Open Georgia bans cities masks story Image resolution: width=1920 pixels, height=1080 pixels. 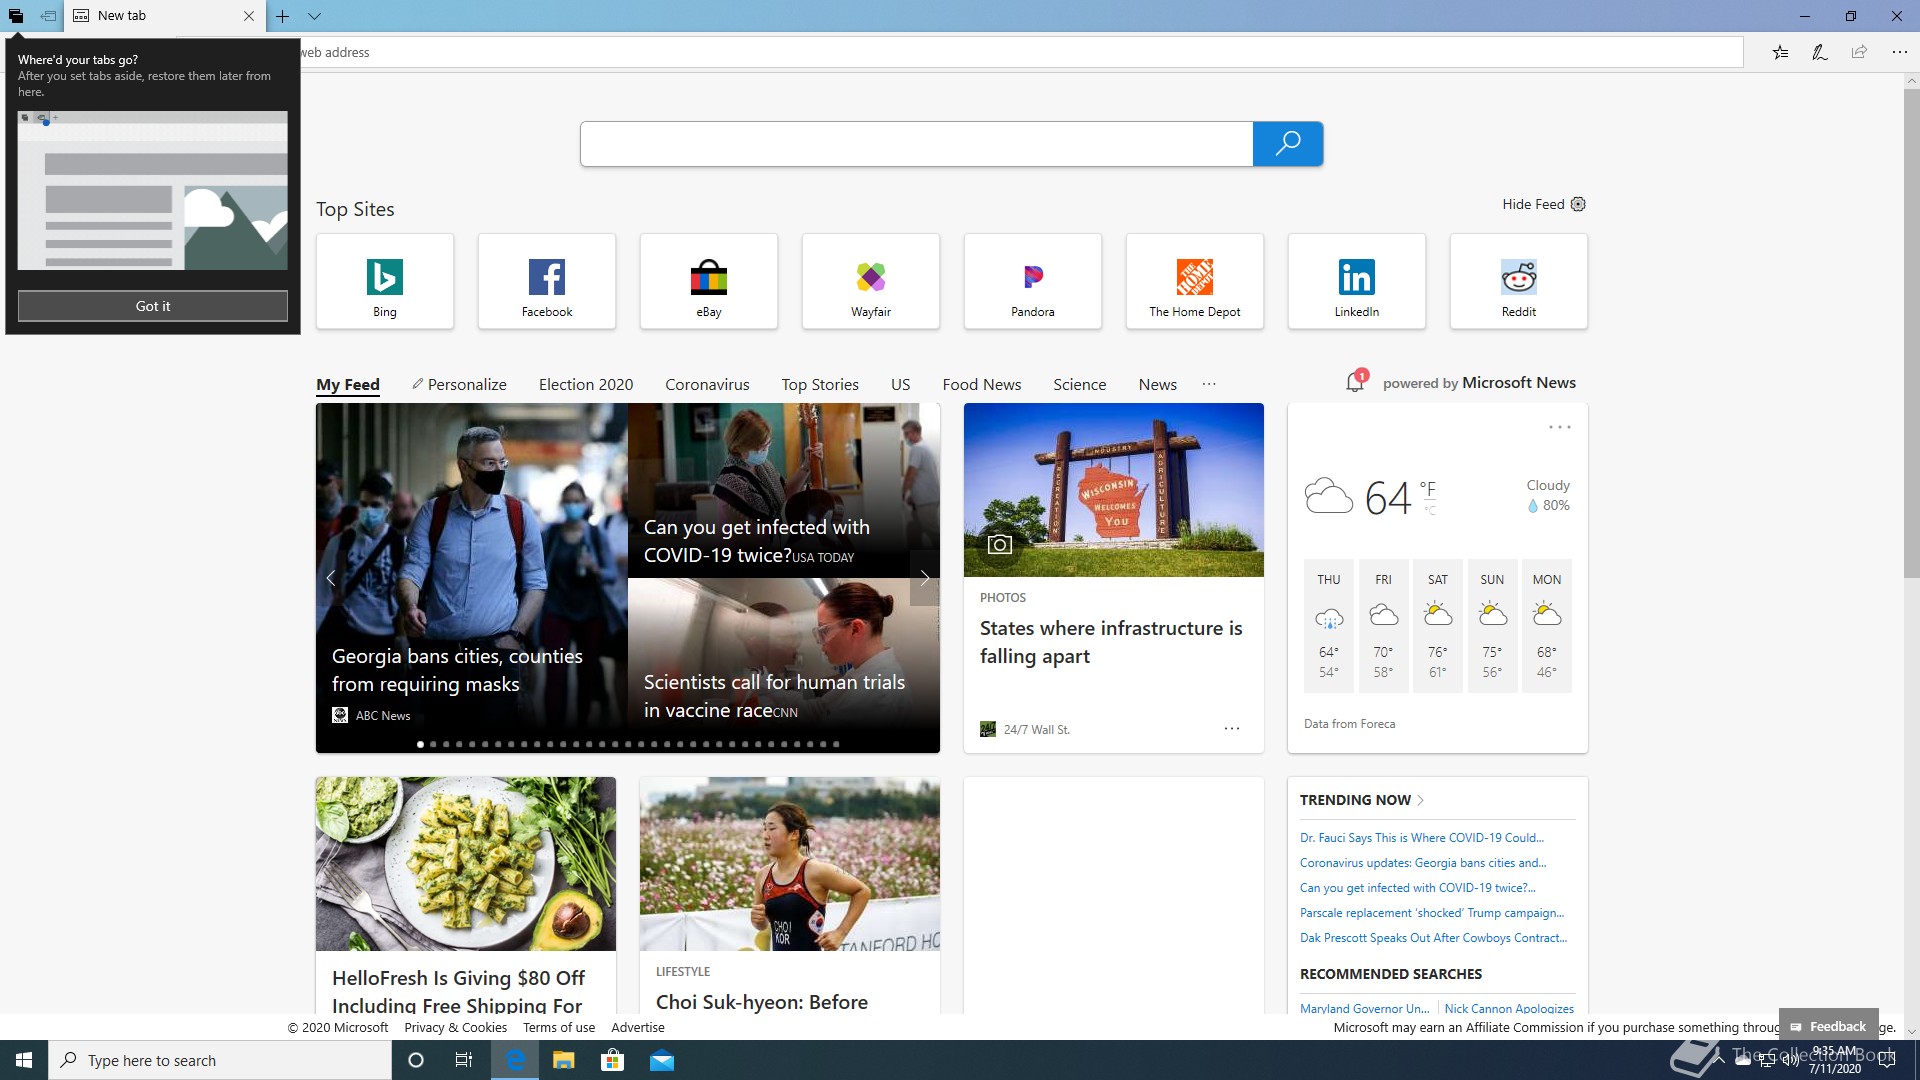[457, 670]
